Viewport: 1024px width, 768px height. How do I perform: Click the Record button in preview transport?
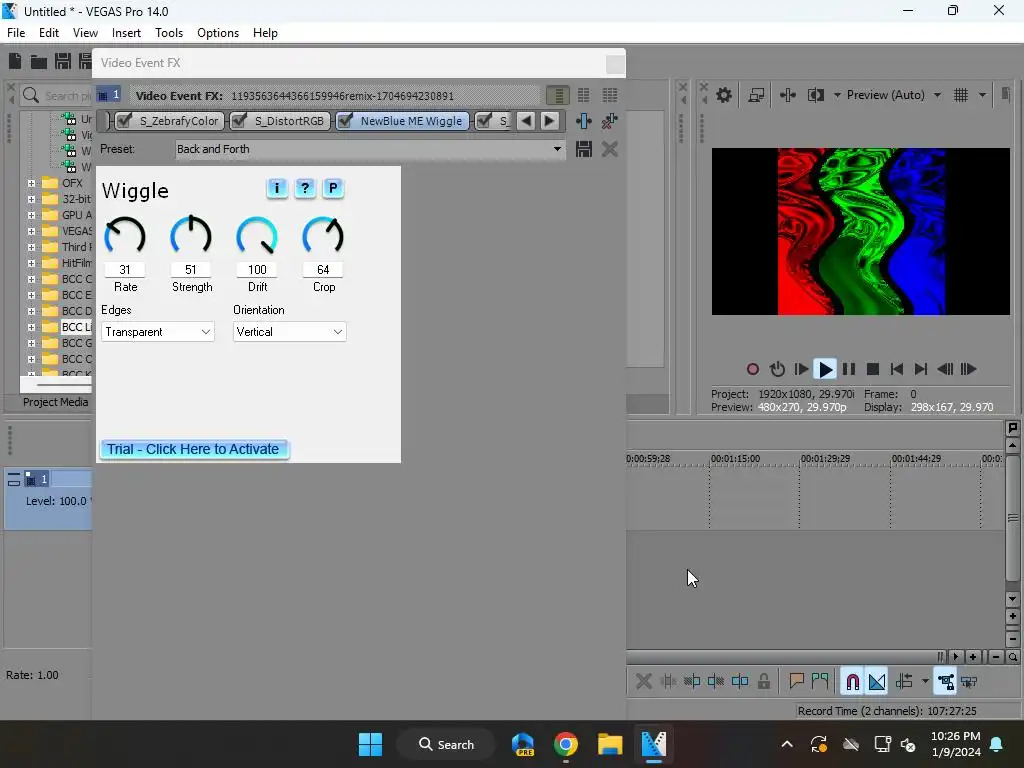tap(752, 370)
